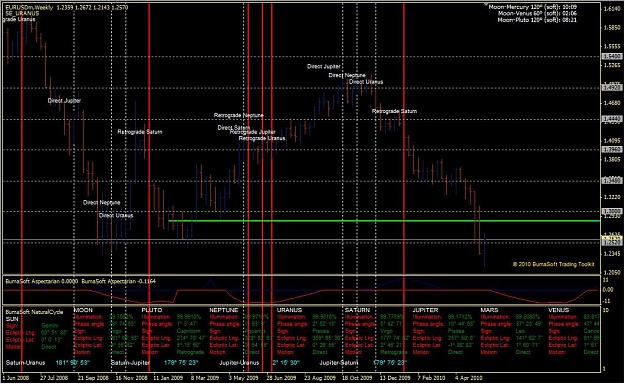Click the MARS column heading
Viewport: 625px width, 384px height.
(489, 310)
